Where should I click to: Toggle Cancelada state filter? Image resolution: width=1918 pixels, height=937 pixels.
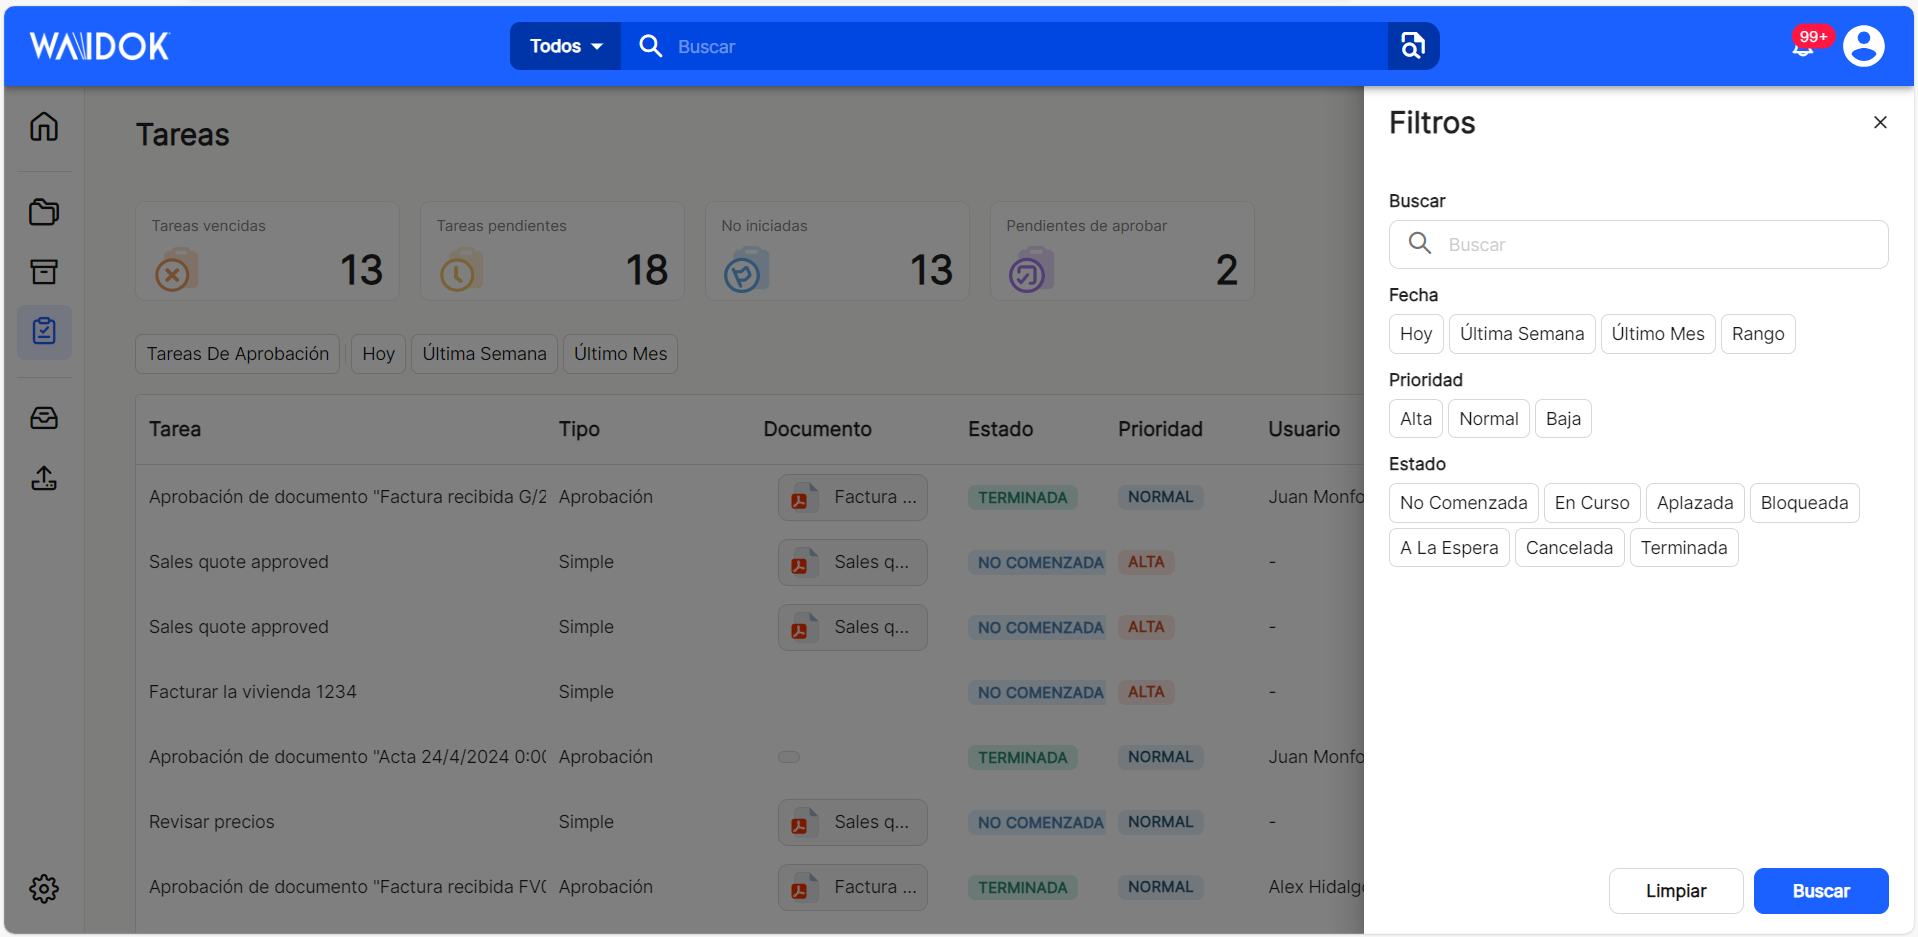click(x=1569, y=548)
